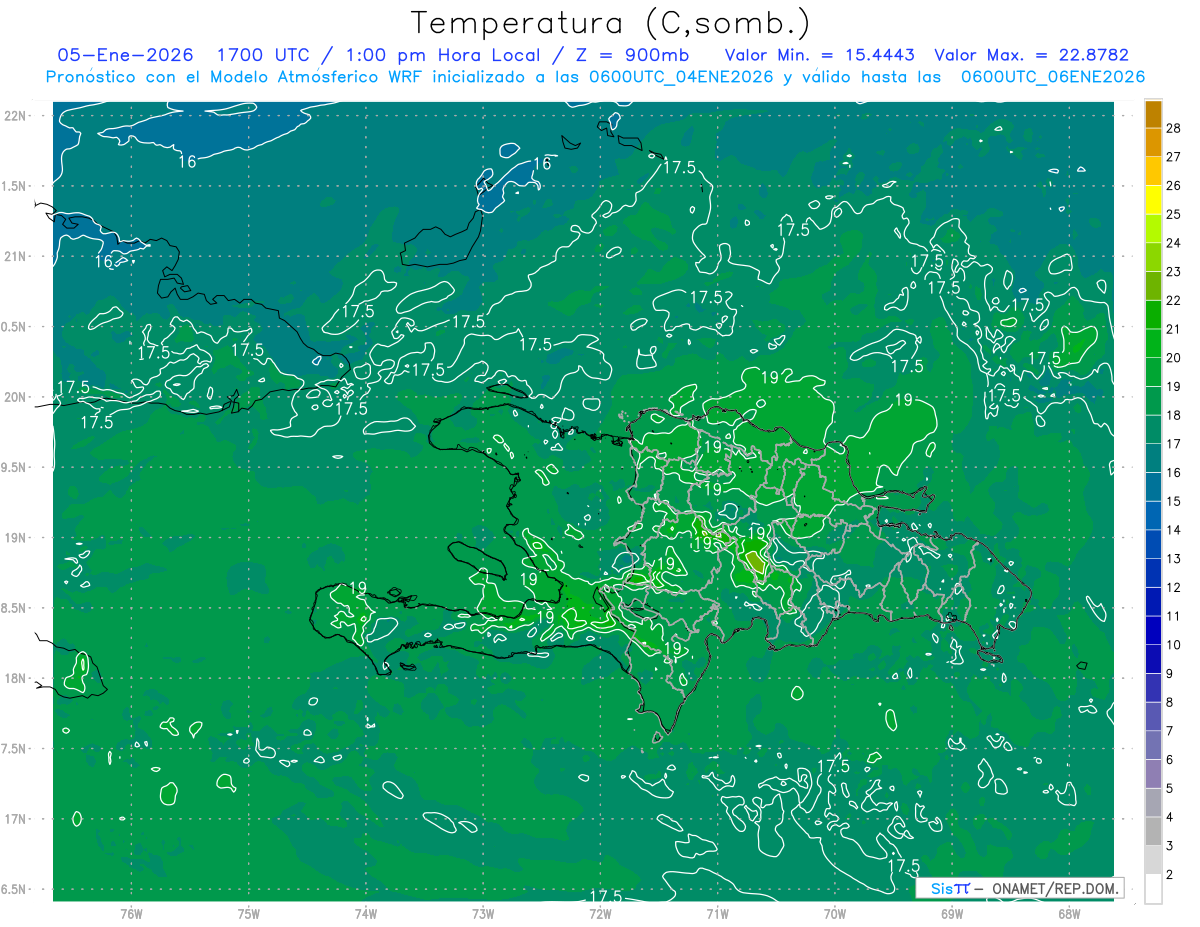Click the 68W longitude label

[x=1069, y=913]
